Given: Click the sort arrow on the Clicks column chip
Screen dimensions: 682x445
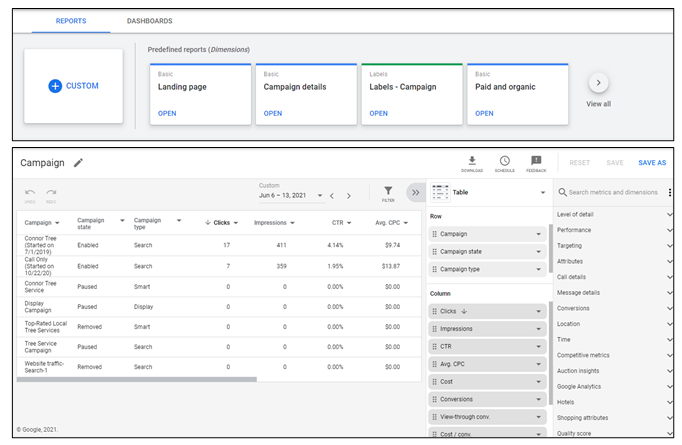Looking at the screenshot, I should coord(464,311).
